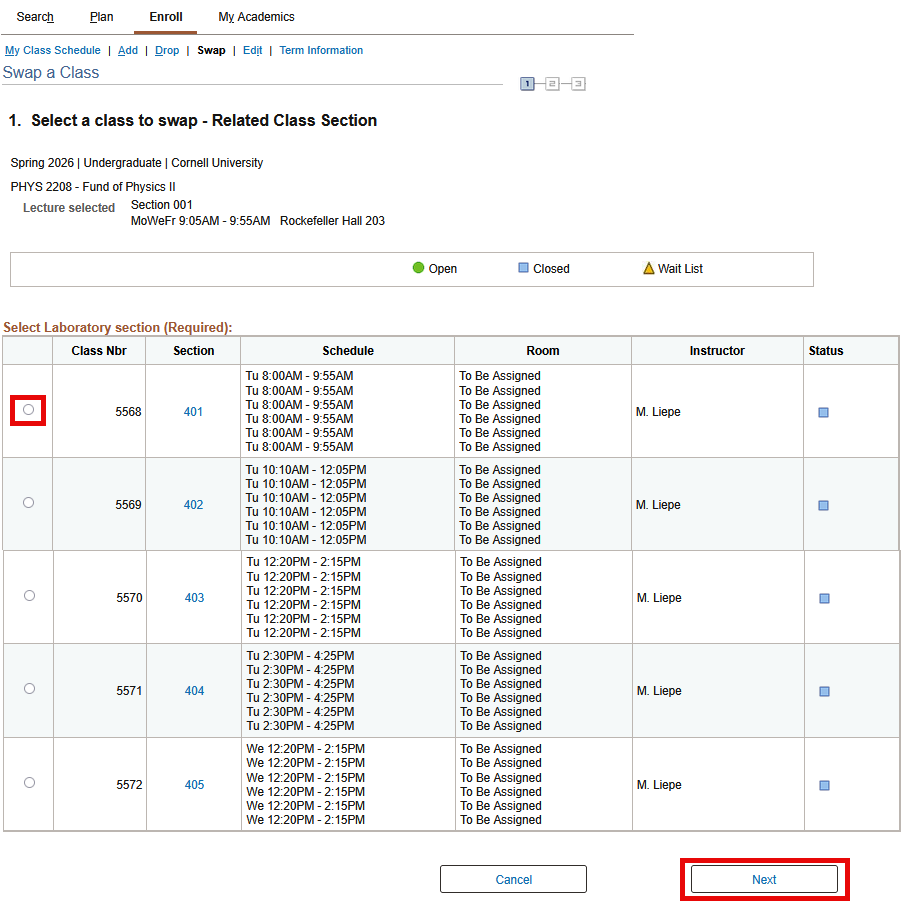
Task: Click the Closed status square for section 404
Action: click(823, 691)
